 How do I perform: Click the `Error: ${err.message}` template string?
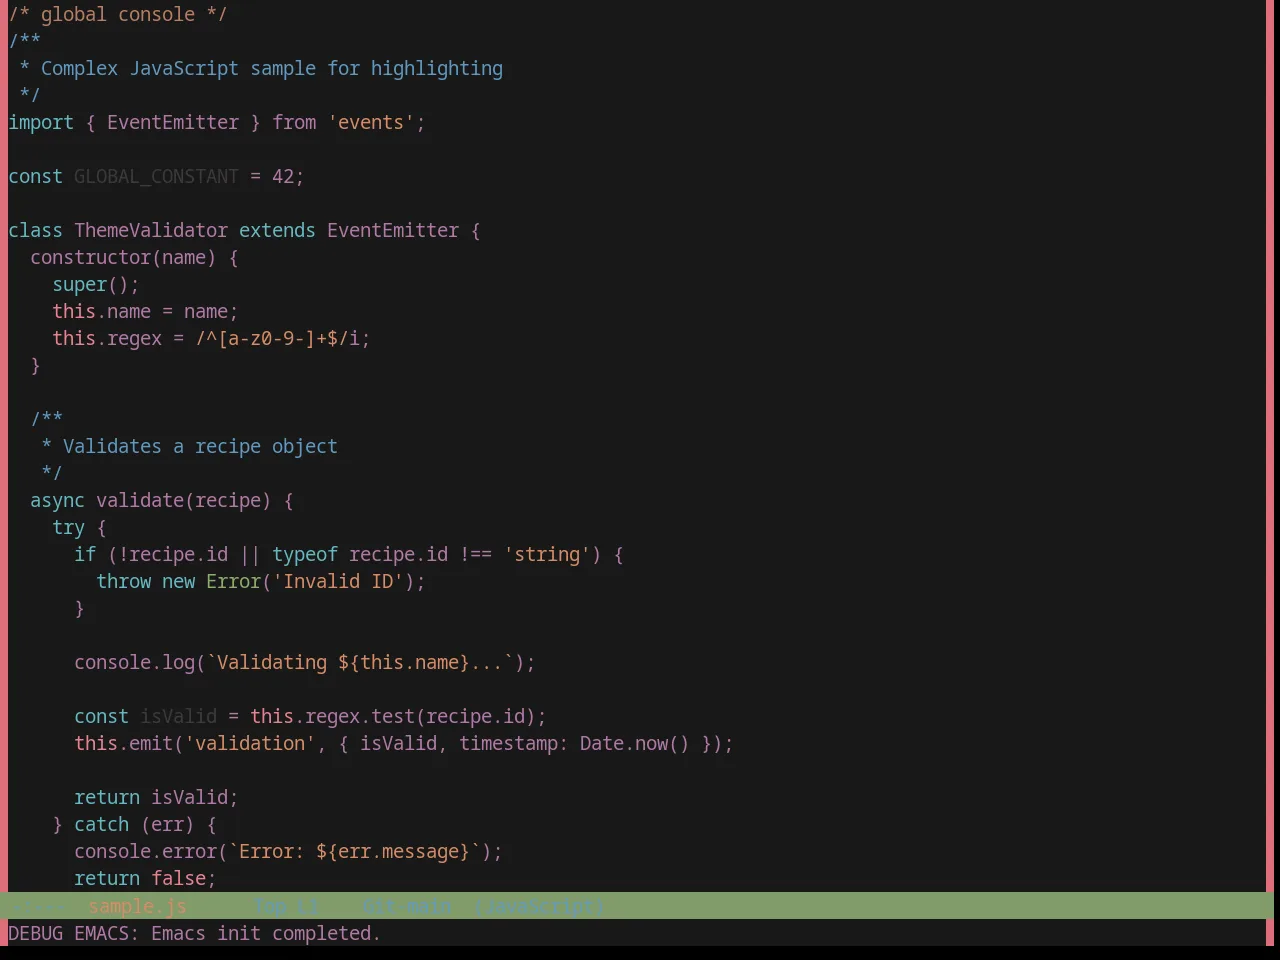pos(354,851)
